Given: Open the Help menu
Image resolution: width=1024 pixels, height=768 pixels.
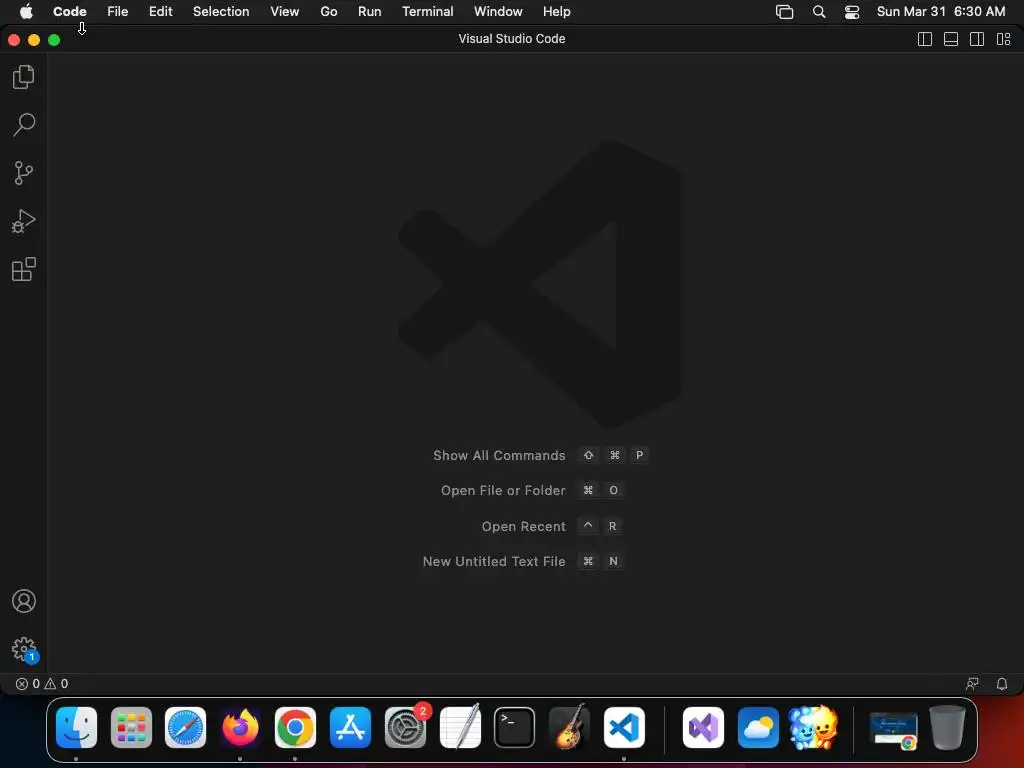Looking at the screenshot, I should coord(556,12).
